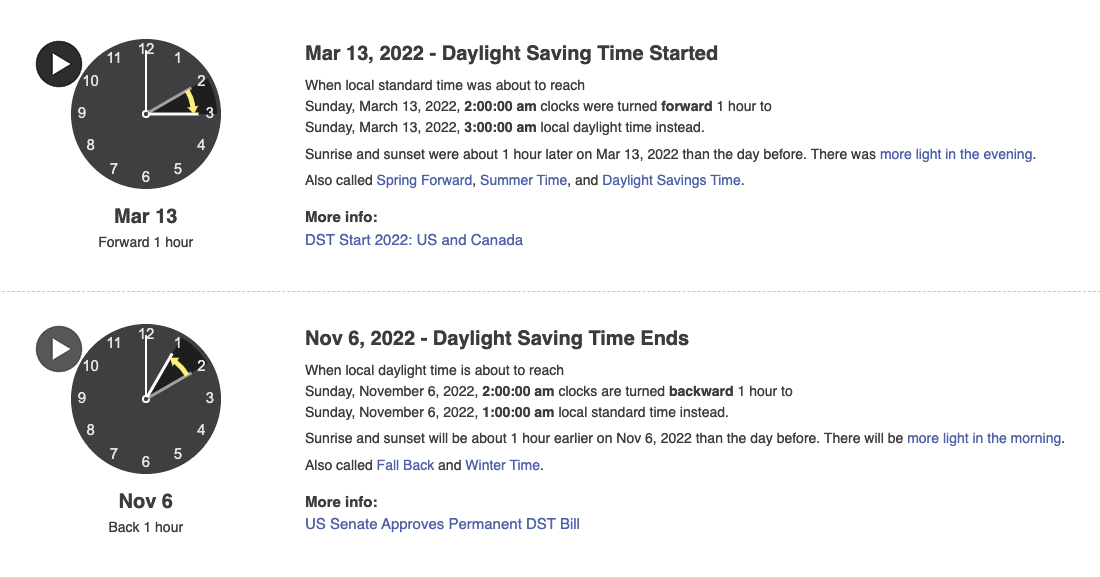Open the Spring Forward link
Viewport: 1100px width, 577px height.
coord(423,179)
